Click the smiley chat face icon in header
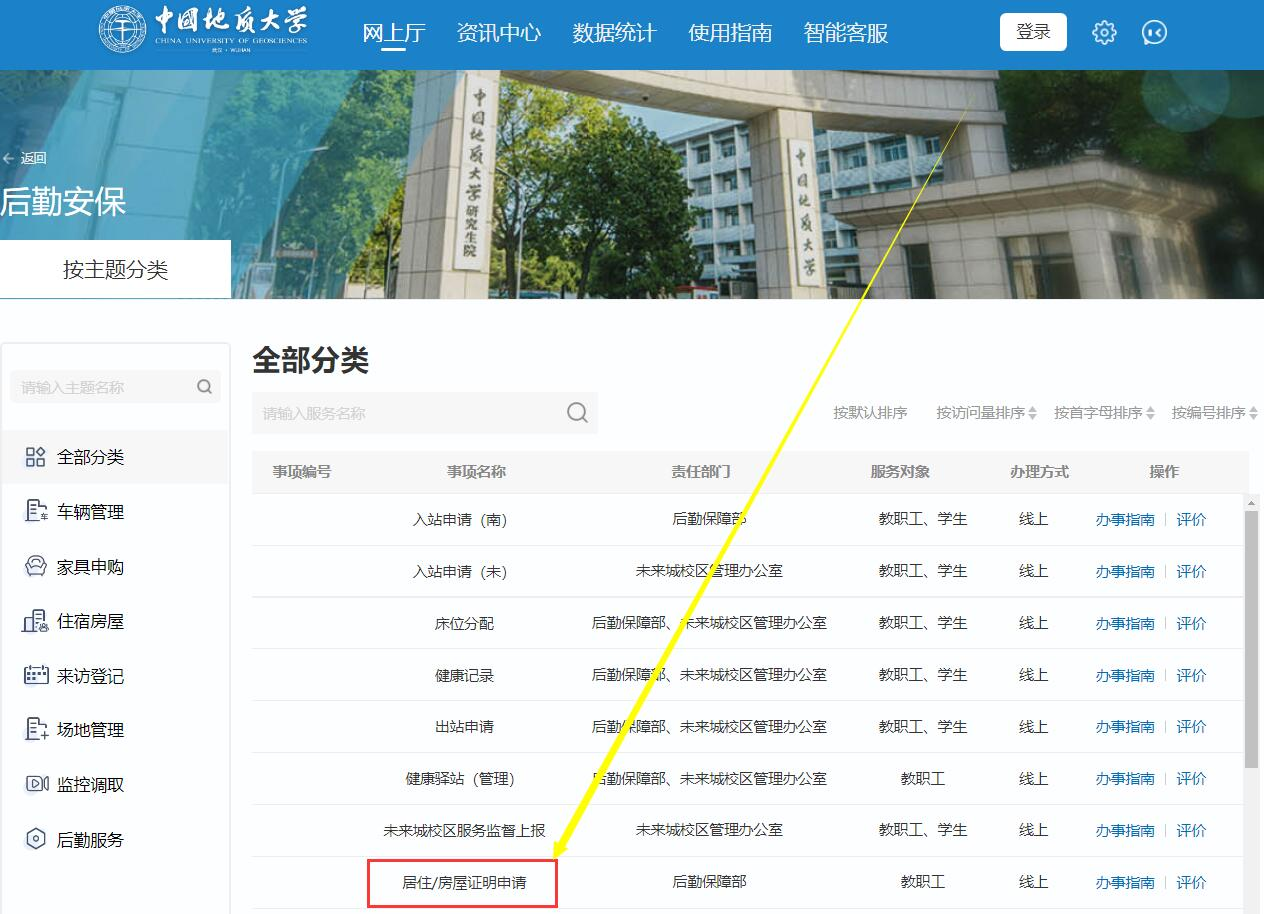This screenshot has width=1264, height=914. (1154, 32)
